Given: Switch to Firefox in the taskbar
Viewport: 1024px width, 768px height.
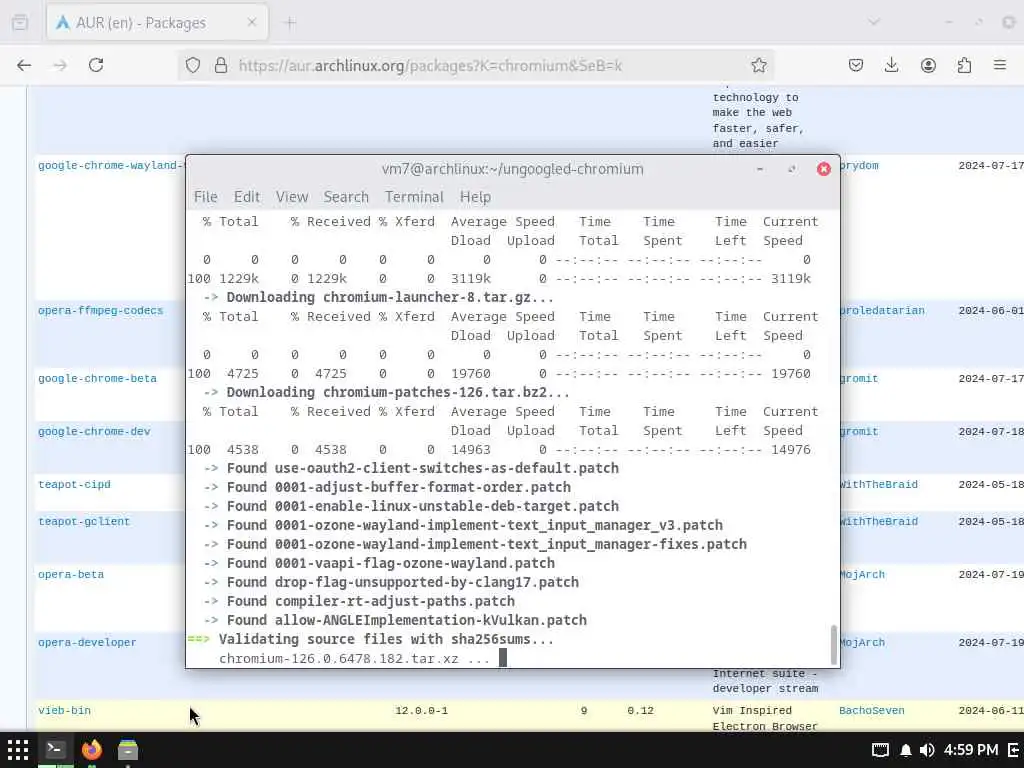Looking at the screenshot, I should (92, 750).
